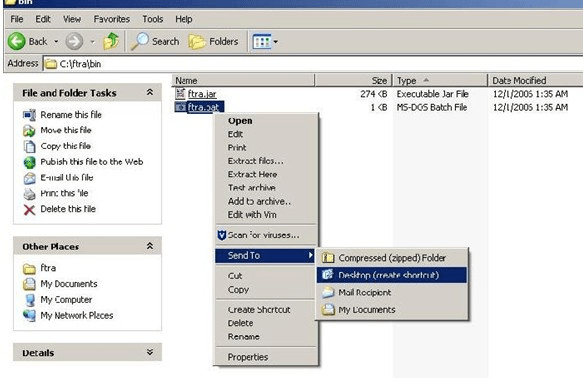The image size is (583, 378).
Task: Open the My Network Places link
Action: pyautogui.click(x=77, y=316)
